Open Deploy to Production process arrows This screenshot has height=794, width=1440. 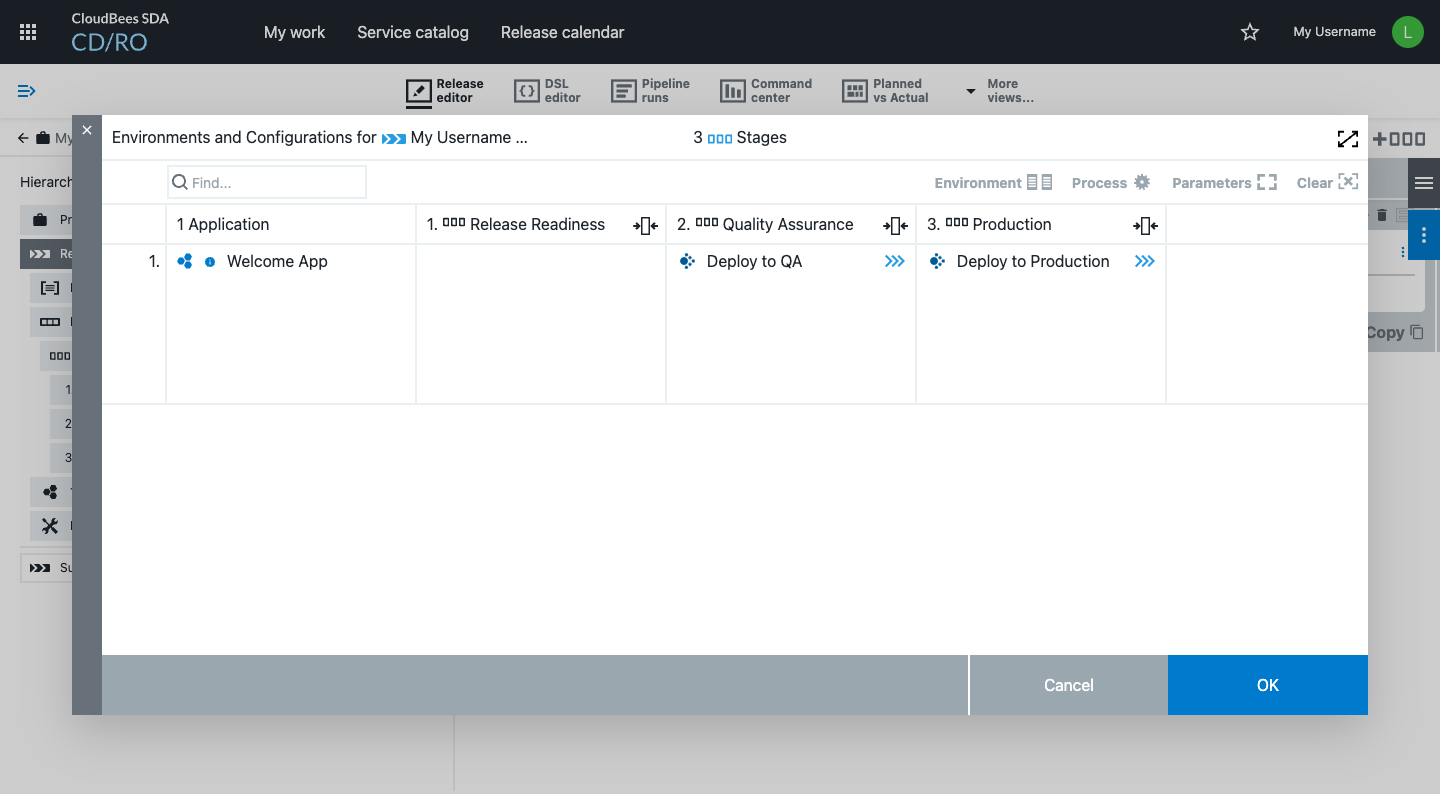[x=1144, y=262]
